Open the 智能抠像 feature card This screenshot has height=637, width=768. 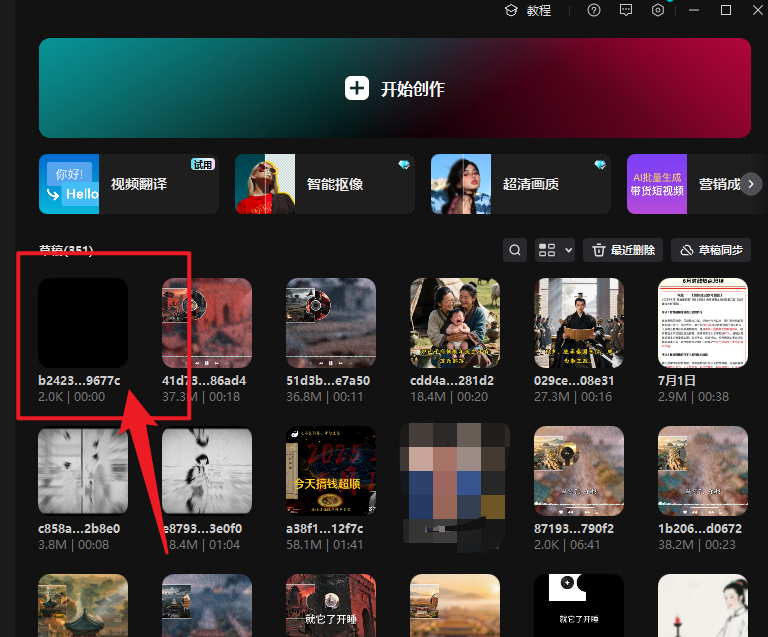point(324,184)
